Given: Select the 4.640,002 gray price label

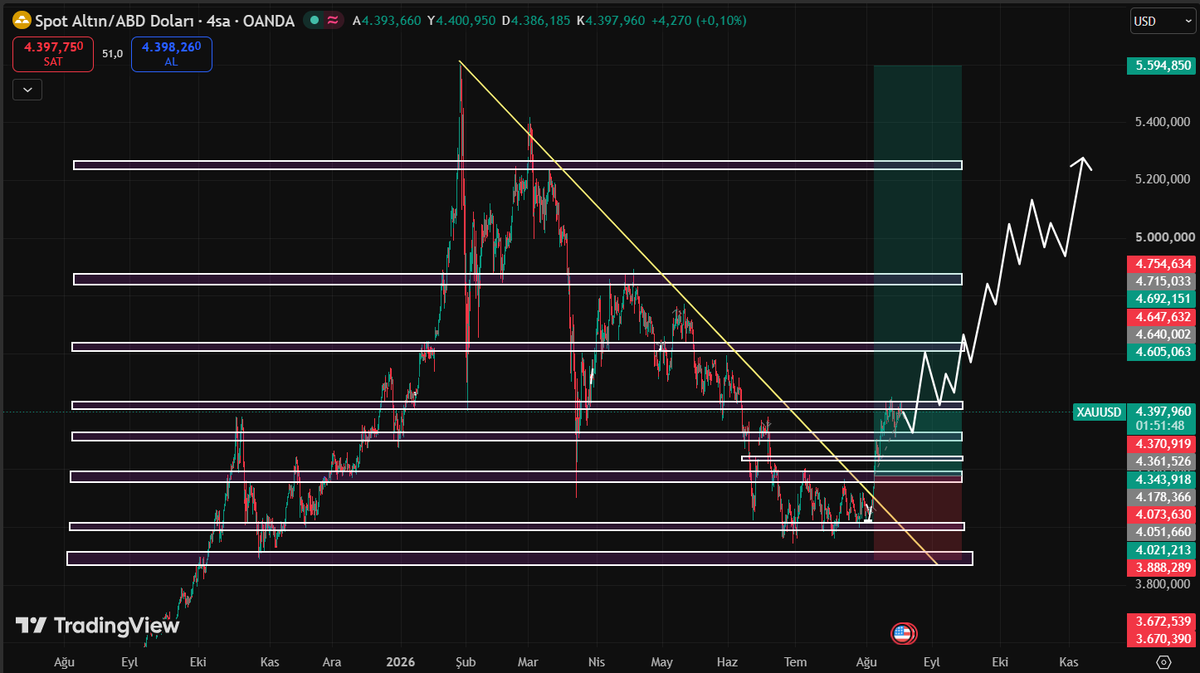Looking at the screenshot, I should click(x=1161, y=334).
